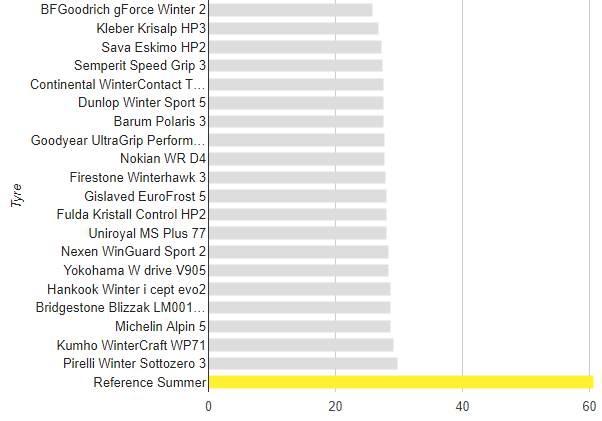Click the Firestone Winterhawk 3 label
This screenshot has height=421, width=602.
click(138, 177)
